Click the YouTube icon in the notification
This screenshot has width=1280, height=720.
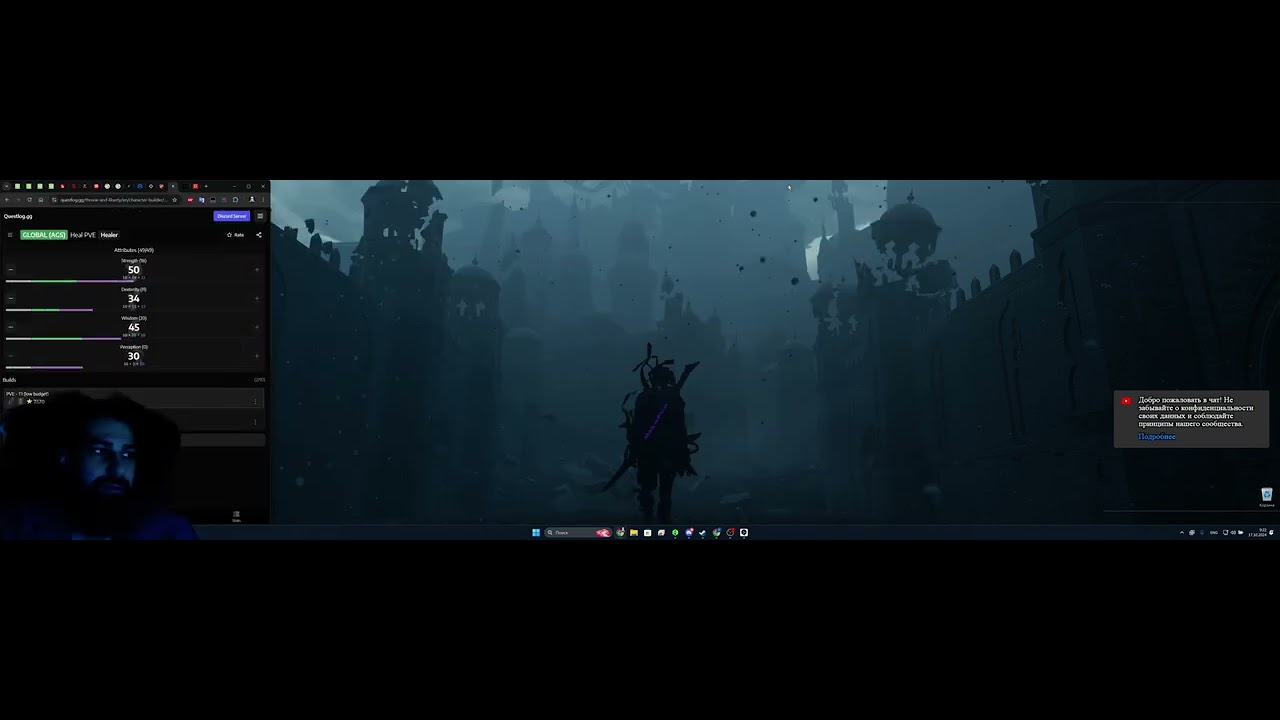(1126, 401)
